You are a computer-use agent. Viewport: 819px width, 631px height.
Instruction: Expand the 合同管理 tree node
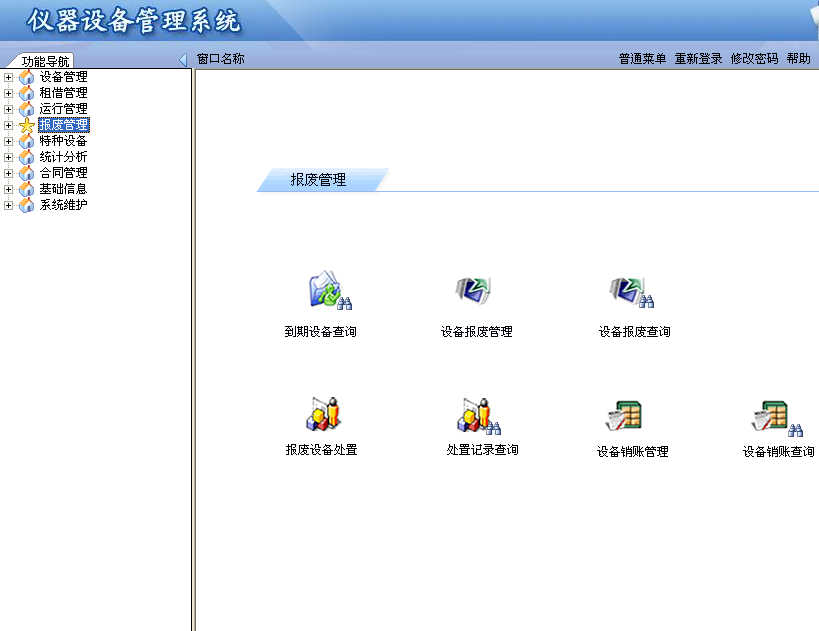click(8, 173)
